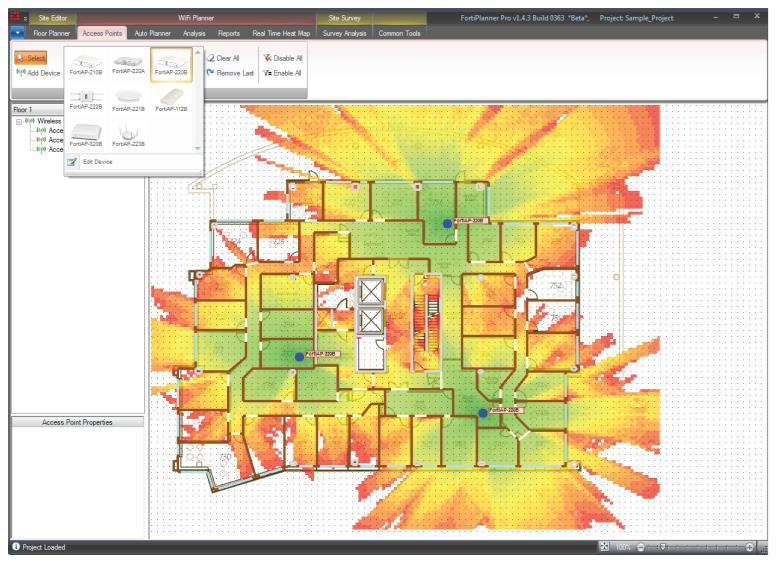Image resolution: width=777 pixels, height=562 pixels.
Task: Click the device gallery scroll down arrow
Action: click(x=198, y=148)
